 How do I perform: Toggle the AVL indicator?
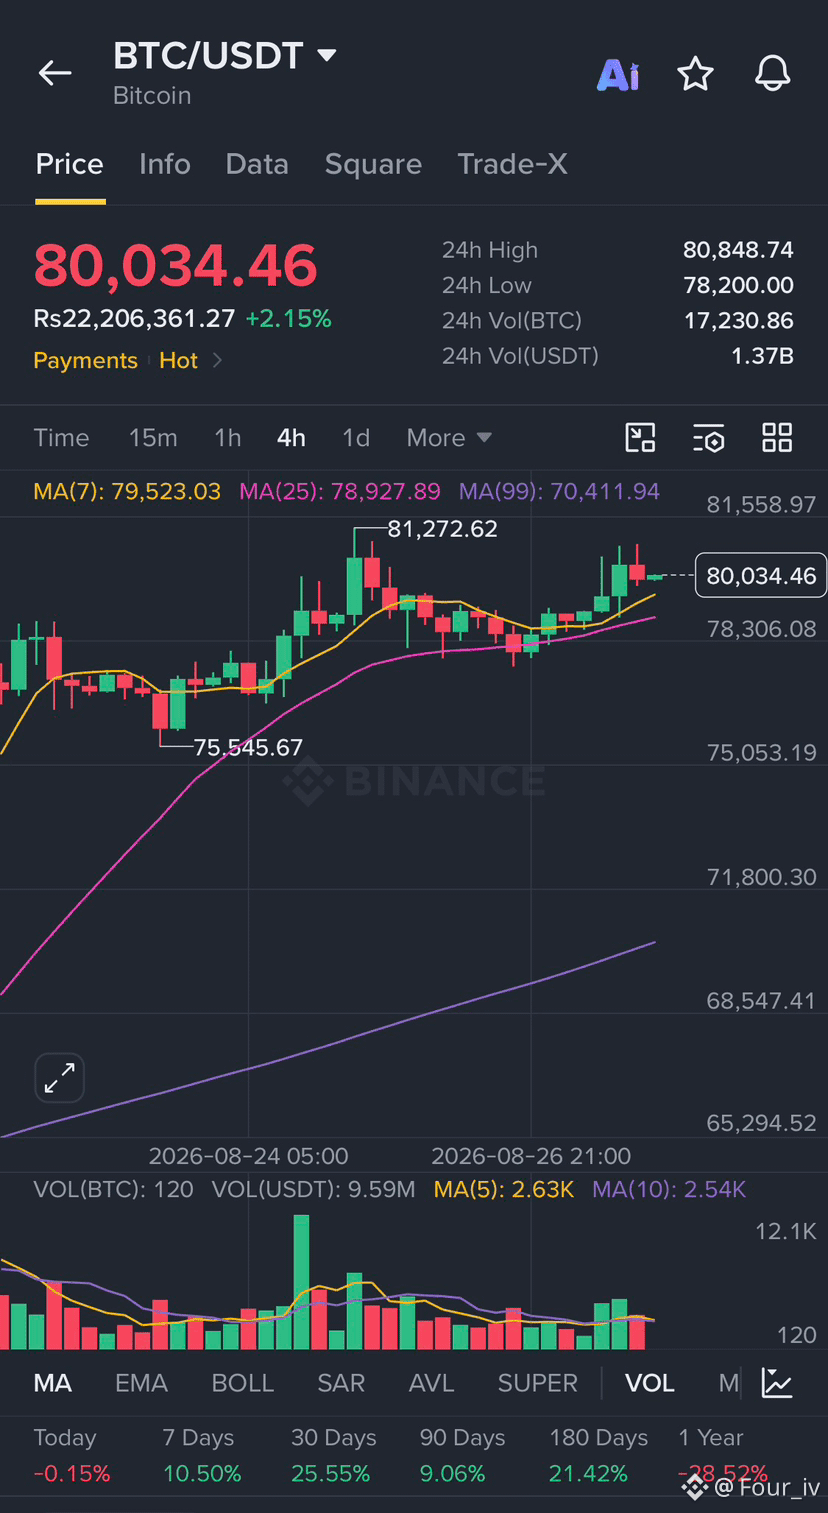(x=431, y=1383)
